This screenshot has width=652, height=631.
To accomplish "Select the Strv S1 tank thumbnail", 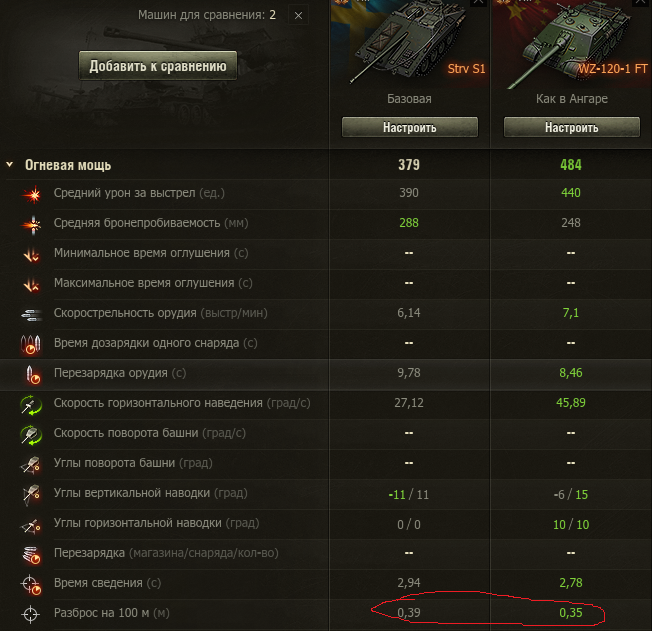I will [x=407, y=45].
